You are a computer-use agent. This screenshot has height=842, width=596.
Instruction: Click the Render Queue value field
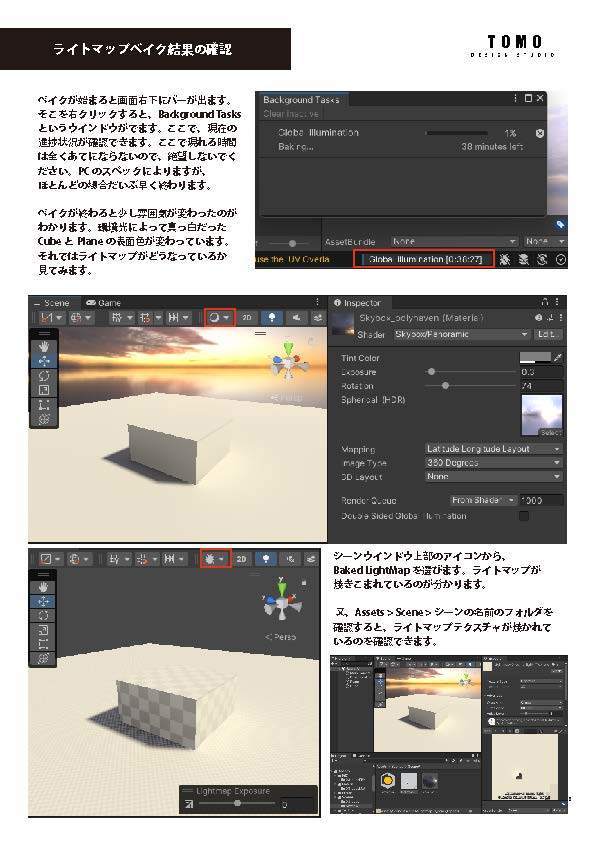(541, 500)
